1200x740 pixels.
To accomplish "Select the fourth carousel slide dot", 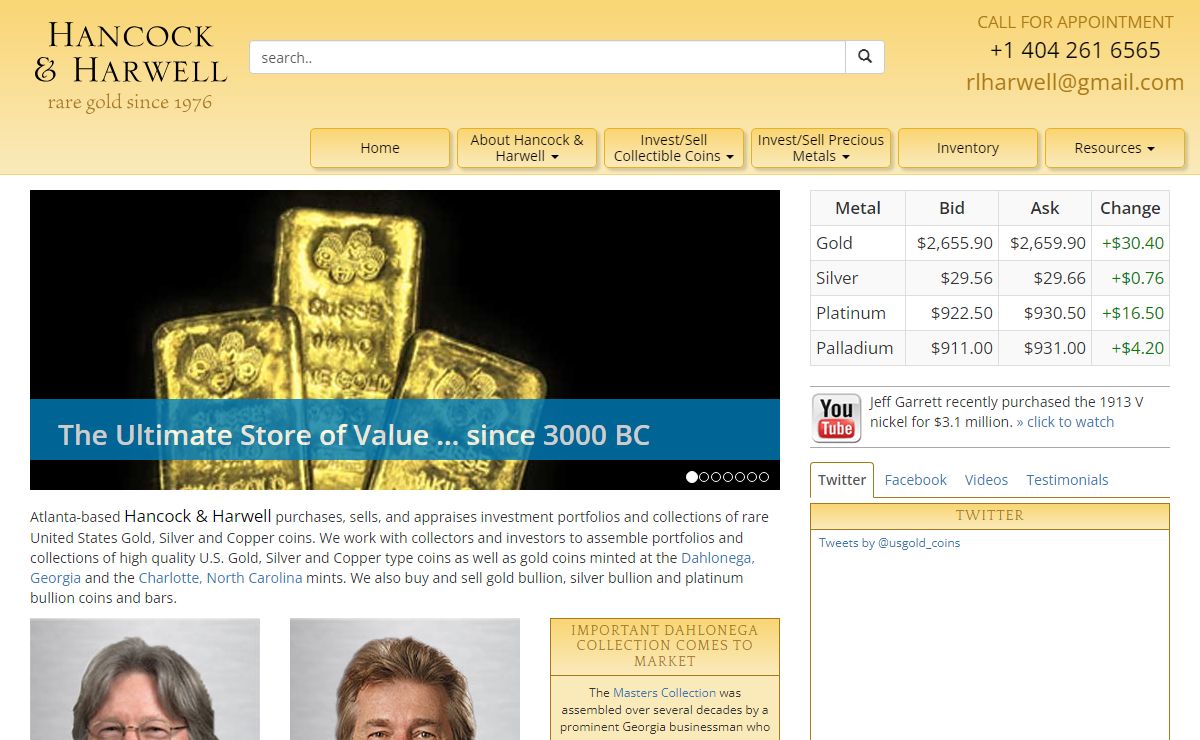I will click(728, 477).
